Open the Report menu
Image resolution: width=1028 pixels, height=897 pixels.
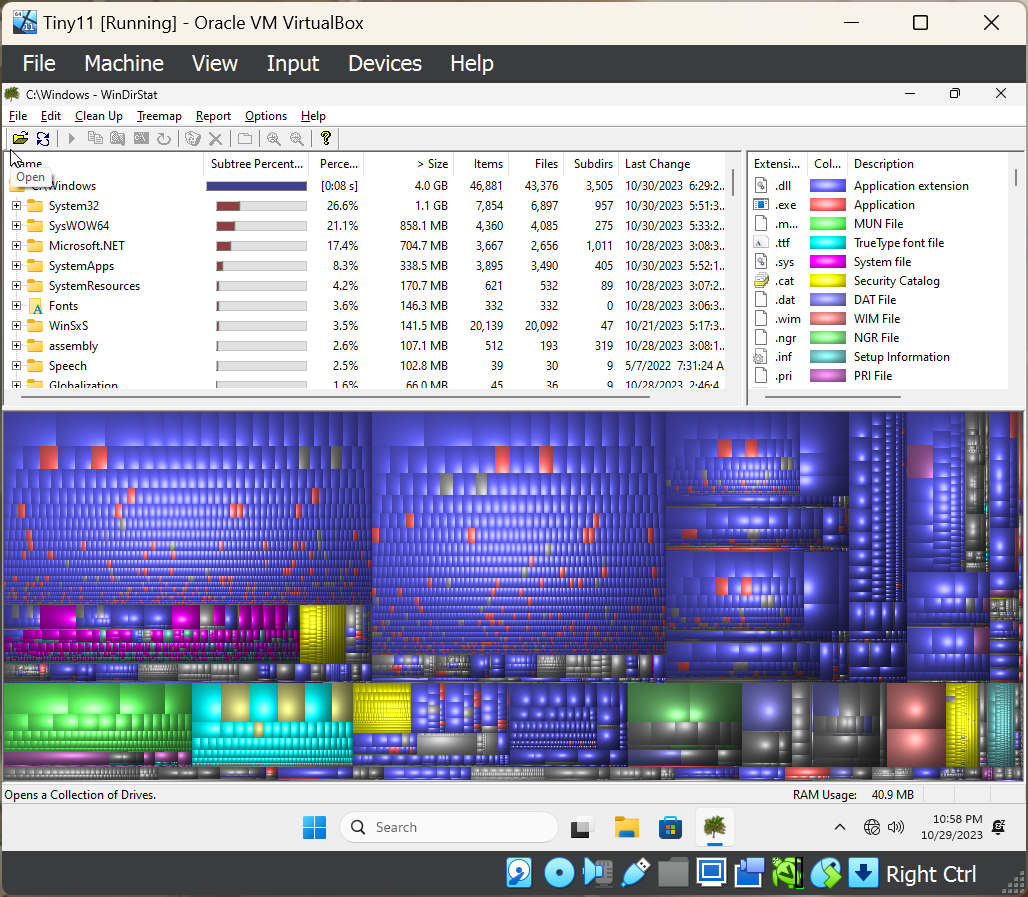click(213, 116)
